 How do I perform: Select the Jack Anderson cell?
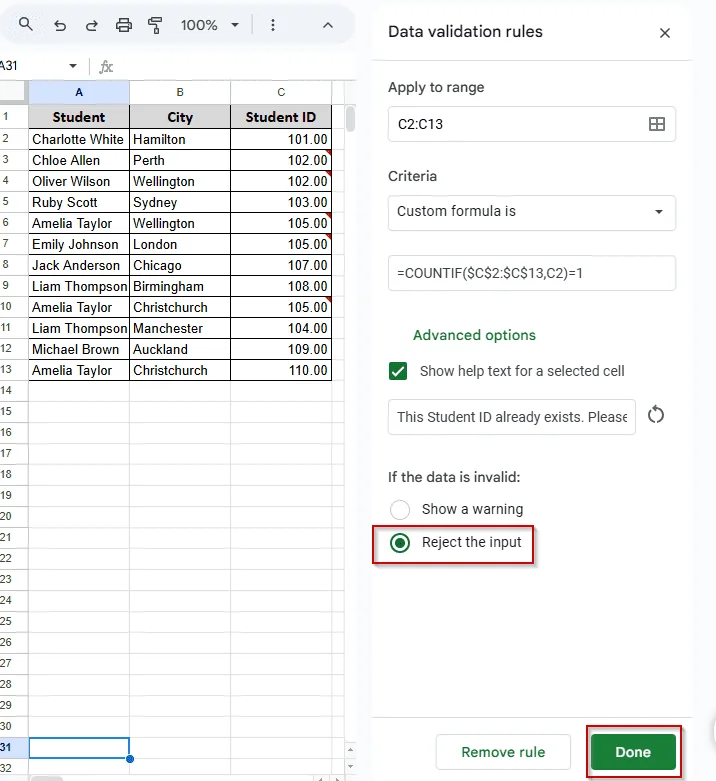79,265
